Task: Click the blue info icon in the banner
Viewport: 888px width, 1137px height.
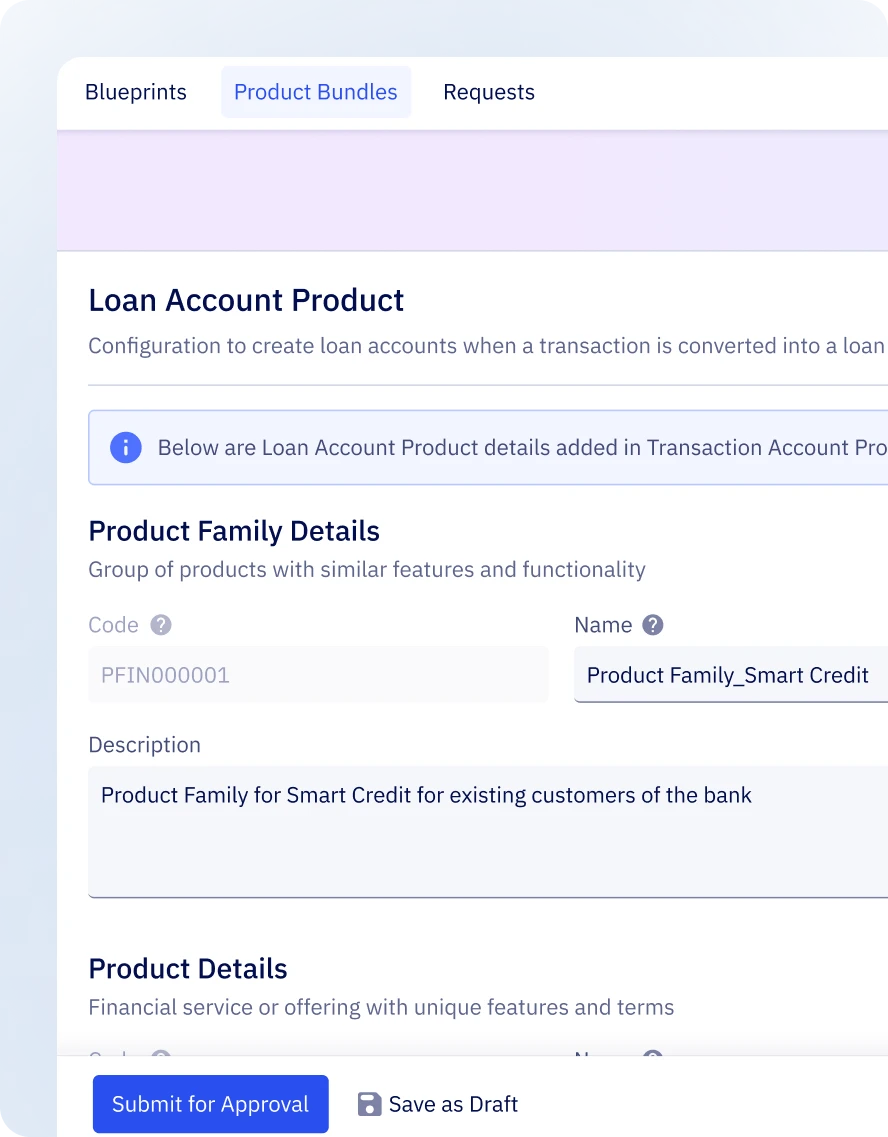Action: tap(125, 447)
